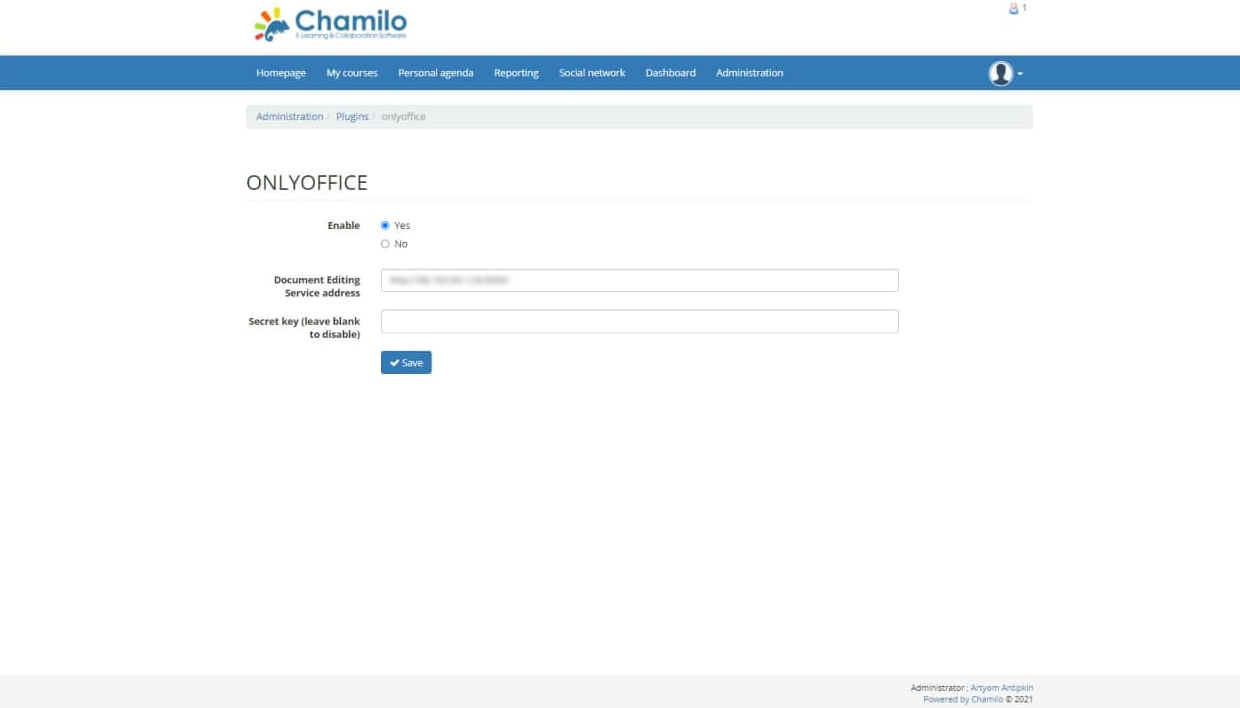
Task: Click the online users icon in top right
Action: coord(1014,7)
